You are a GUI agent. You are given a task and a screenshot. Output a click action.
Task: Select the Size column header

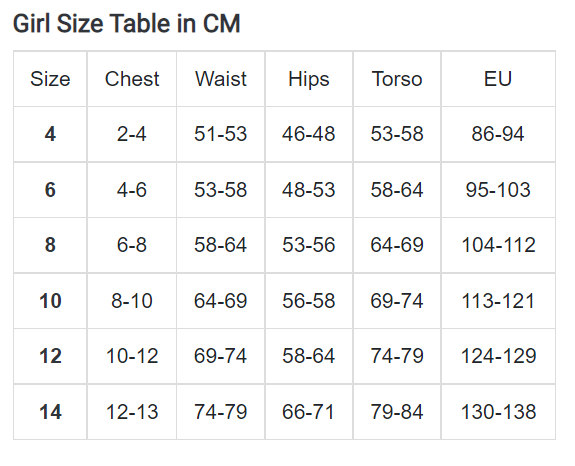click(x=50, y=79)
